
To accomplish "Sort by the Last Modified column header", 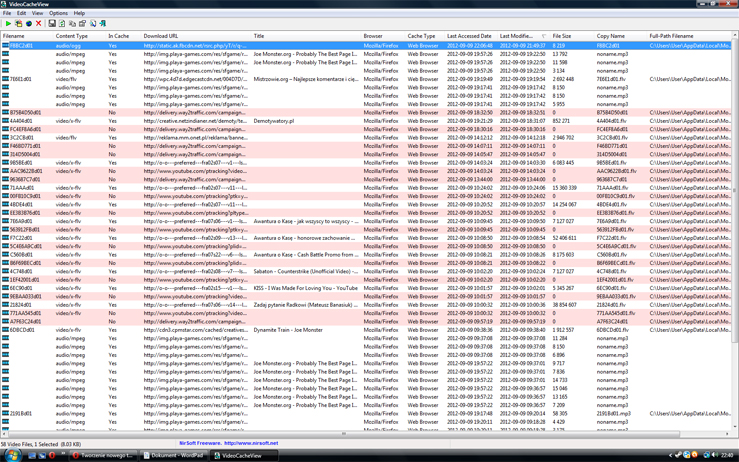I will pyautogui.click(x=525, y=36).
